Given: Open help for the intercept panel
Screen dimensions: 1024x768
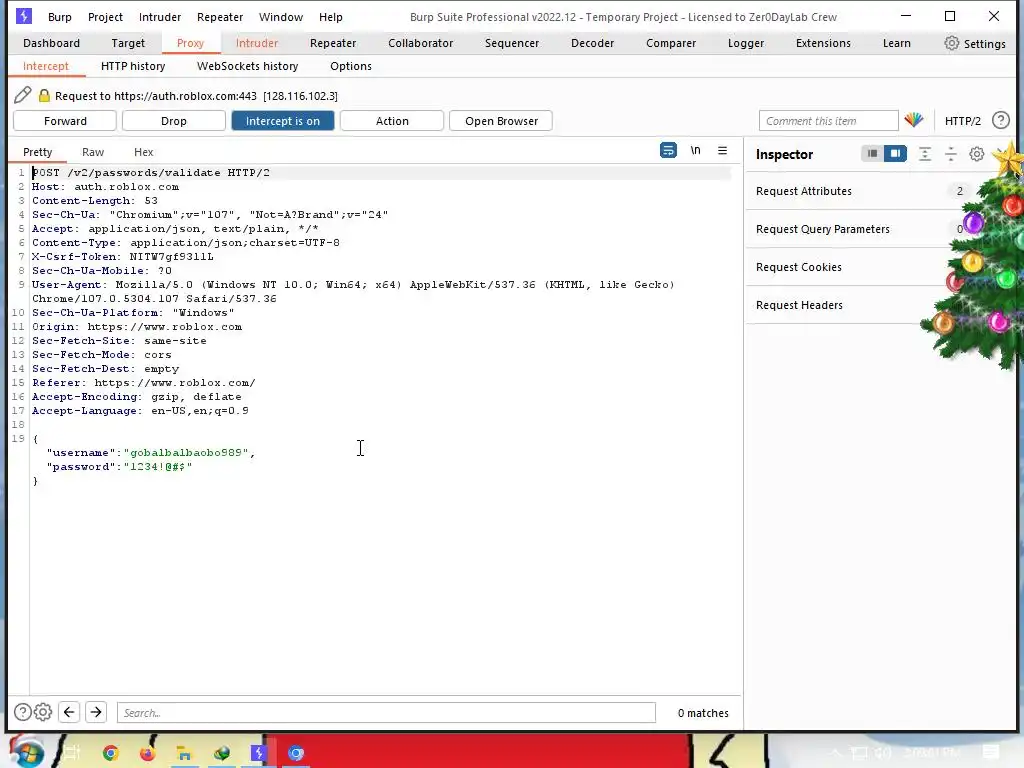Looking at the screenshot, I should [1000, 120].
